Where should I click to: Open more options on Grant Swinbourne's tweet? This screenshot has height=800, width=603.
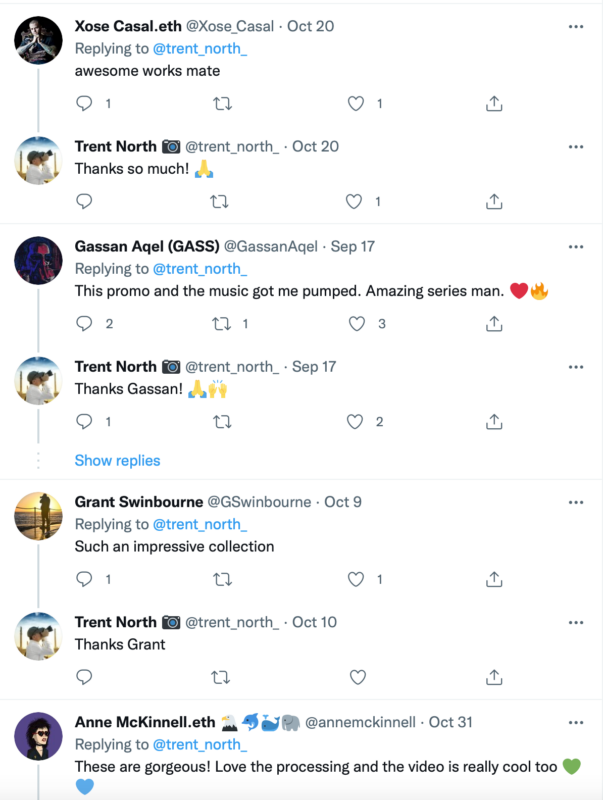tap(576, 502)
